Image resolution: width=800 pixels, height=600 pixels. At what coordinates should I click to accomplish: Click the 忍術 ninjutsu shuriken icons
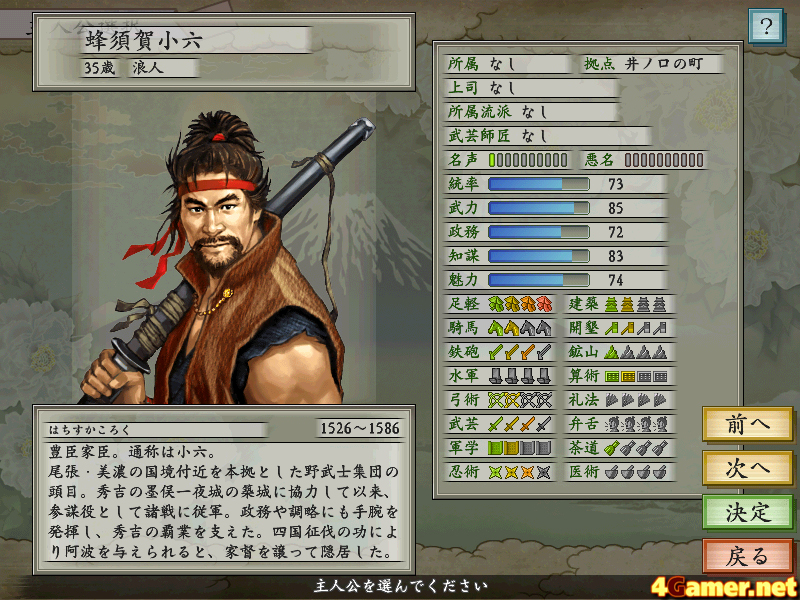pos(520,472)
